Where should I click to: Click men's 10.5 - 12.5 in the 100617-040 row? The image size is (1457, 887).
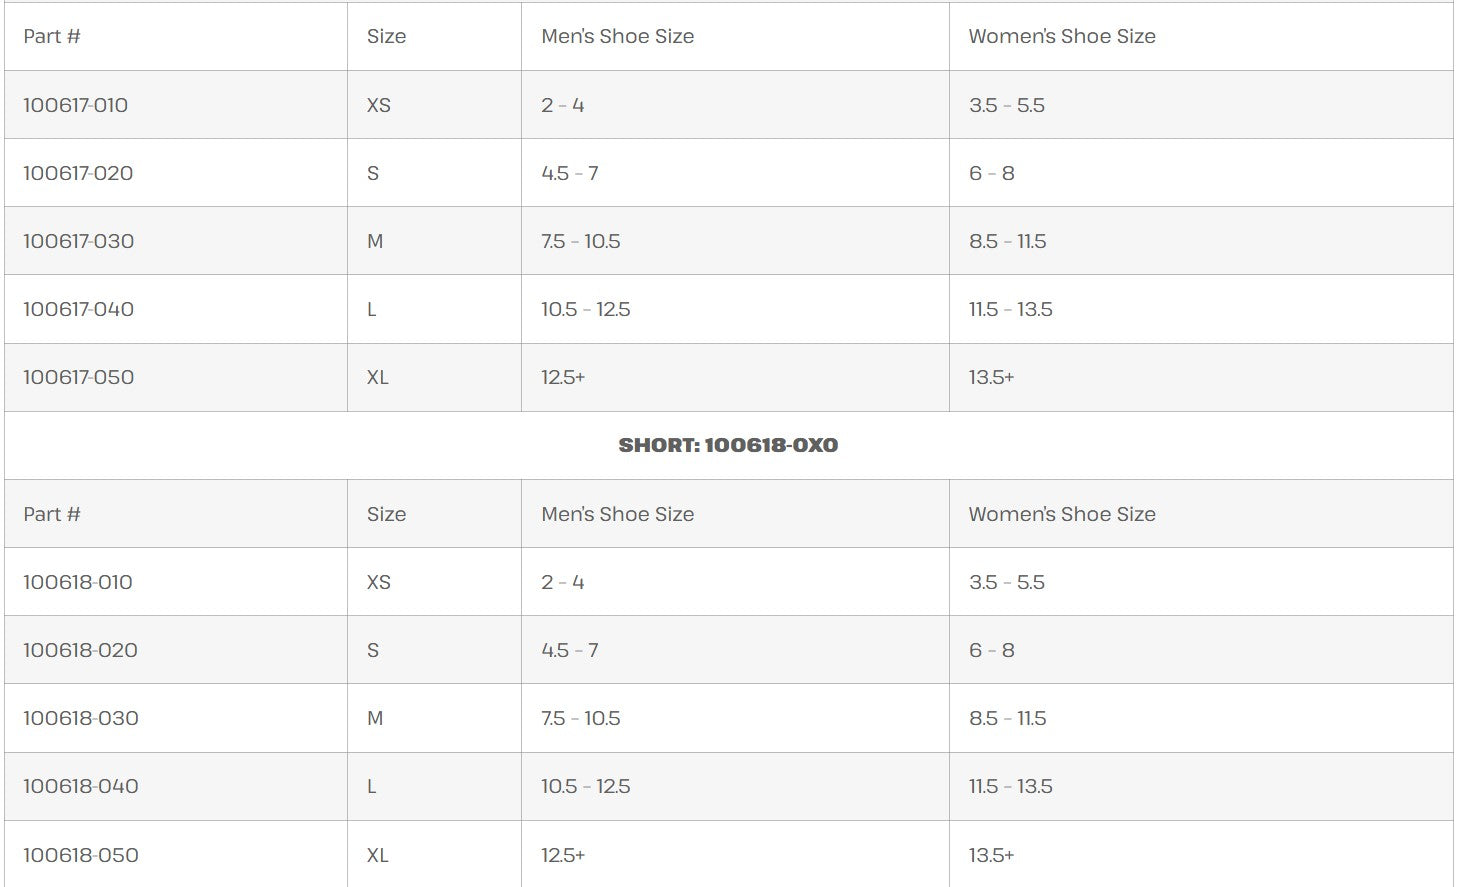pyautogui.click(x=586, y=309)
